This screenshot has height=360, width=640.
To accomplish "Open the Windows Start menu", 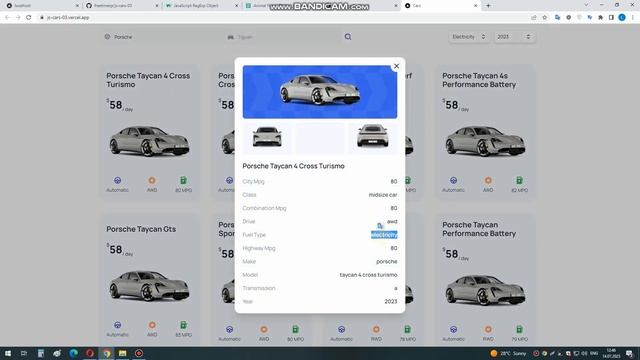I will (7, 353).
